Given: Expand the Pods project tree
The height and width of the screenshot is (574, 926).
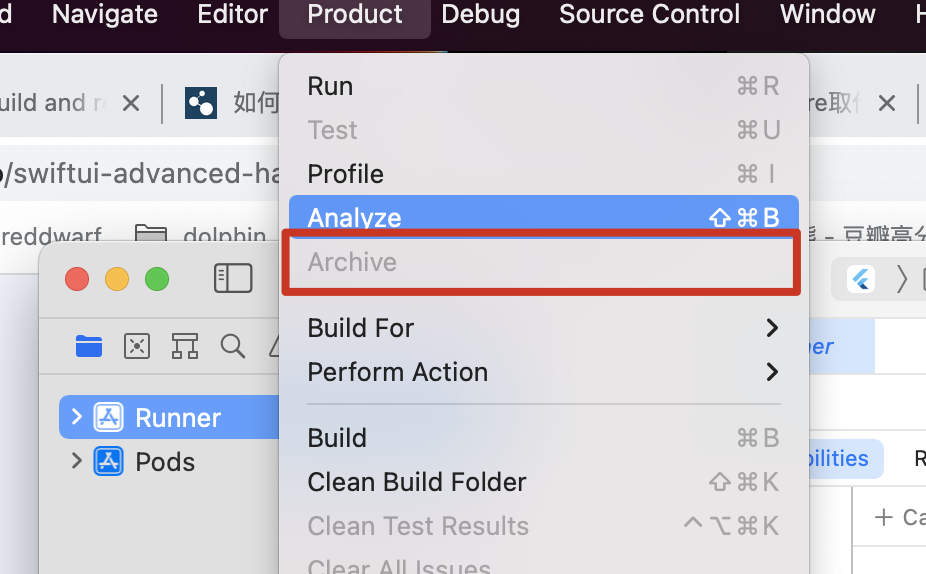Looking at the screenshot, I should 77,461.
